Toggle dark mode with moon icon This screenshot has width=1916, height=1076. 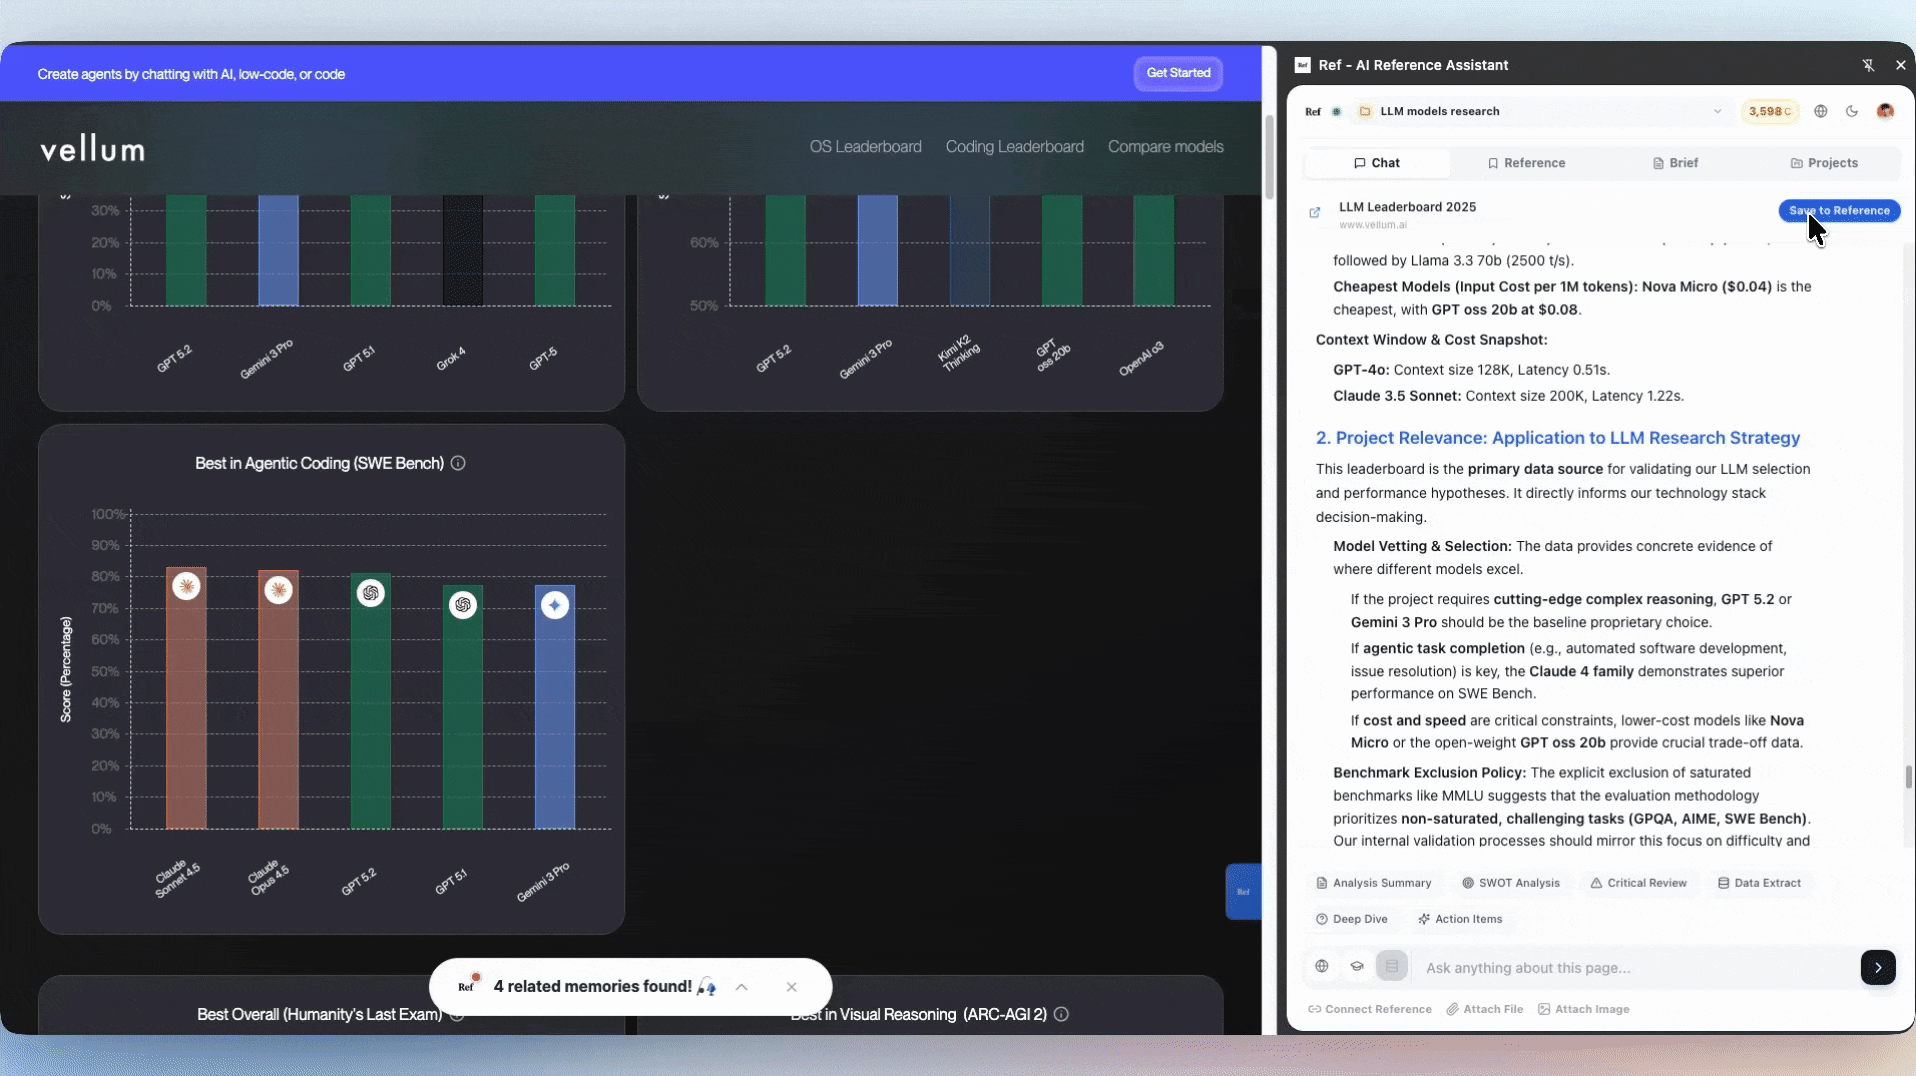(1852, 111)
